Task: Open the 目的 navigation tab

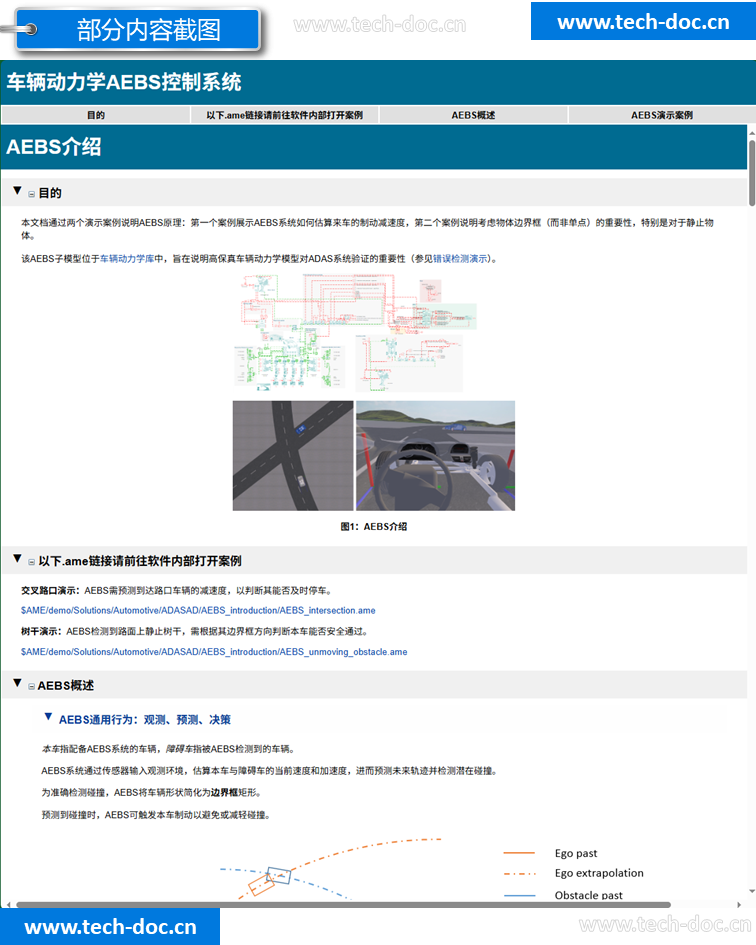Action: [x=96, y=115]
